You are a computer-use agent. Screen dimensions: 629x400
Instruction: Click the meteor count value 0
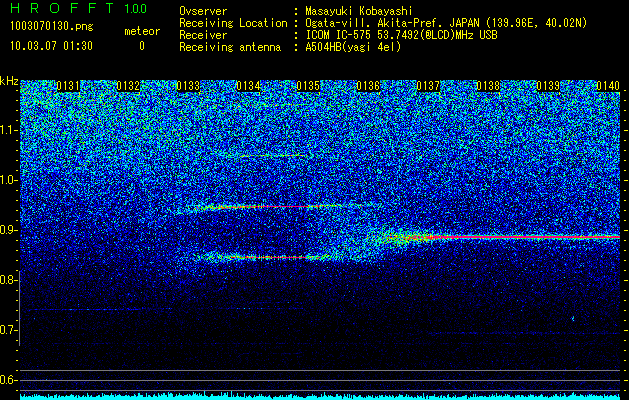(x=142, y=46)
